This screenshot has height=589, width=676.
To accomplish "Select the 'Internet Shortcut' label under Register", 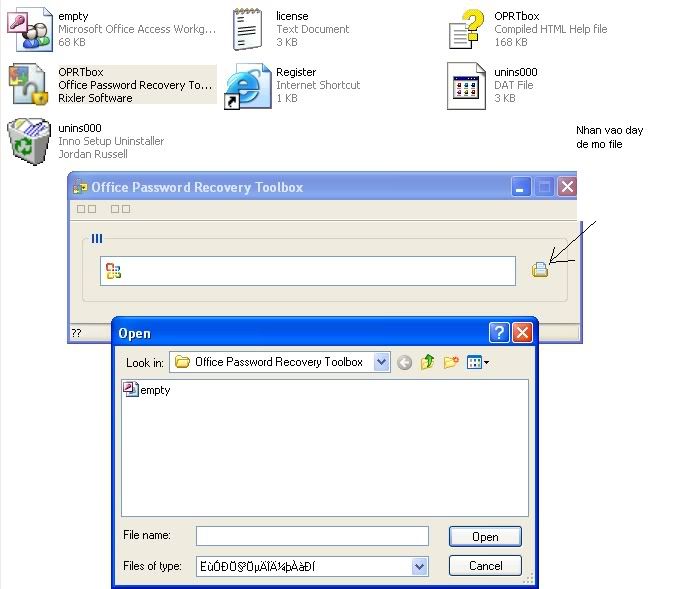I will [318, 85].
